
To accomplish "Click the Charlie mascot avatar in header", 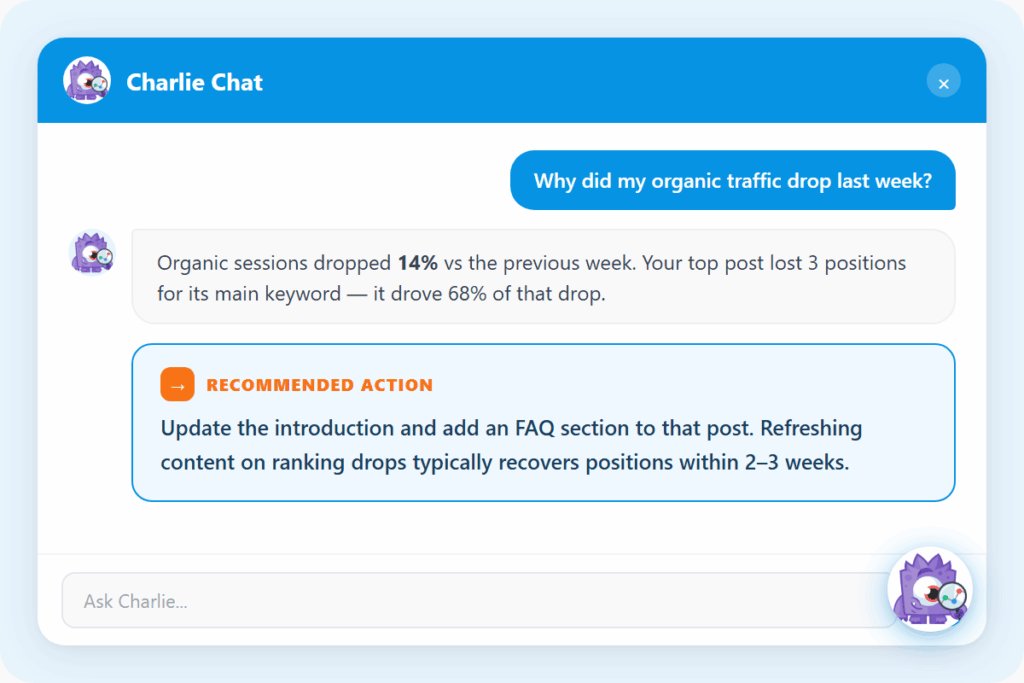I will tap(87, 80).
